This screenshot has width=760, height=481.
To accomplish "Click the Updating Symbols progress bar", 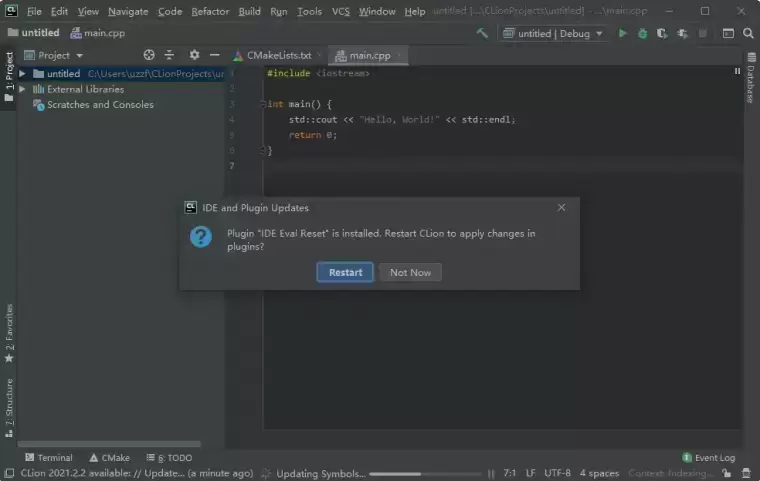I will point(424,474).
